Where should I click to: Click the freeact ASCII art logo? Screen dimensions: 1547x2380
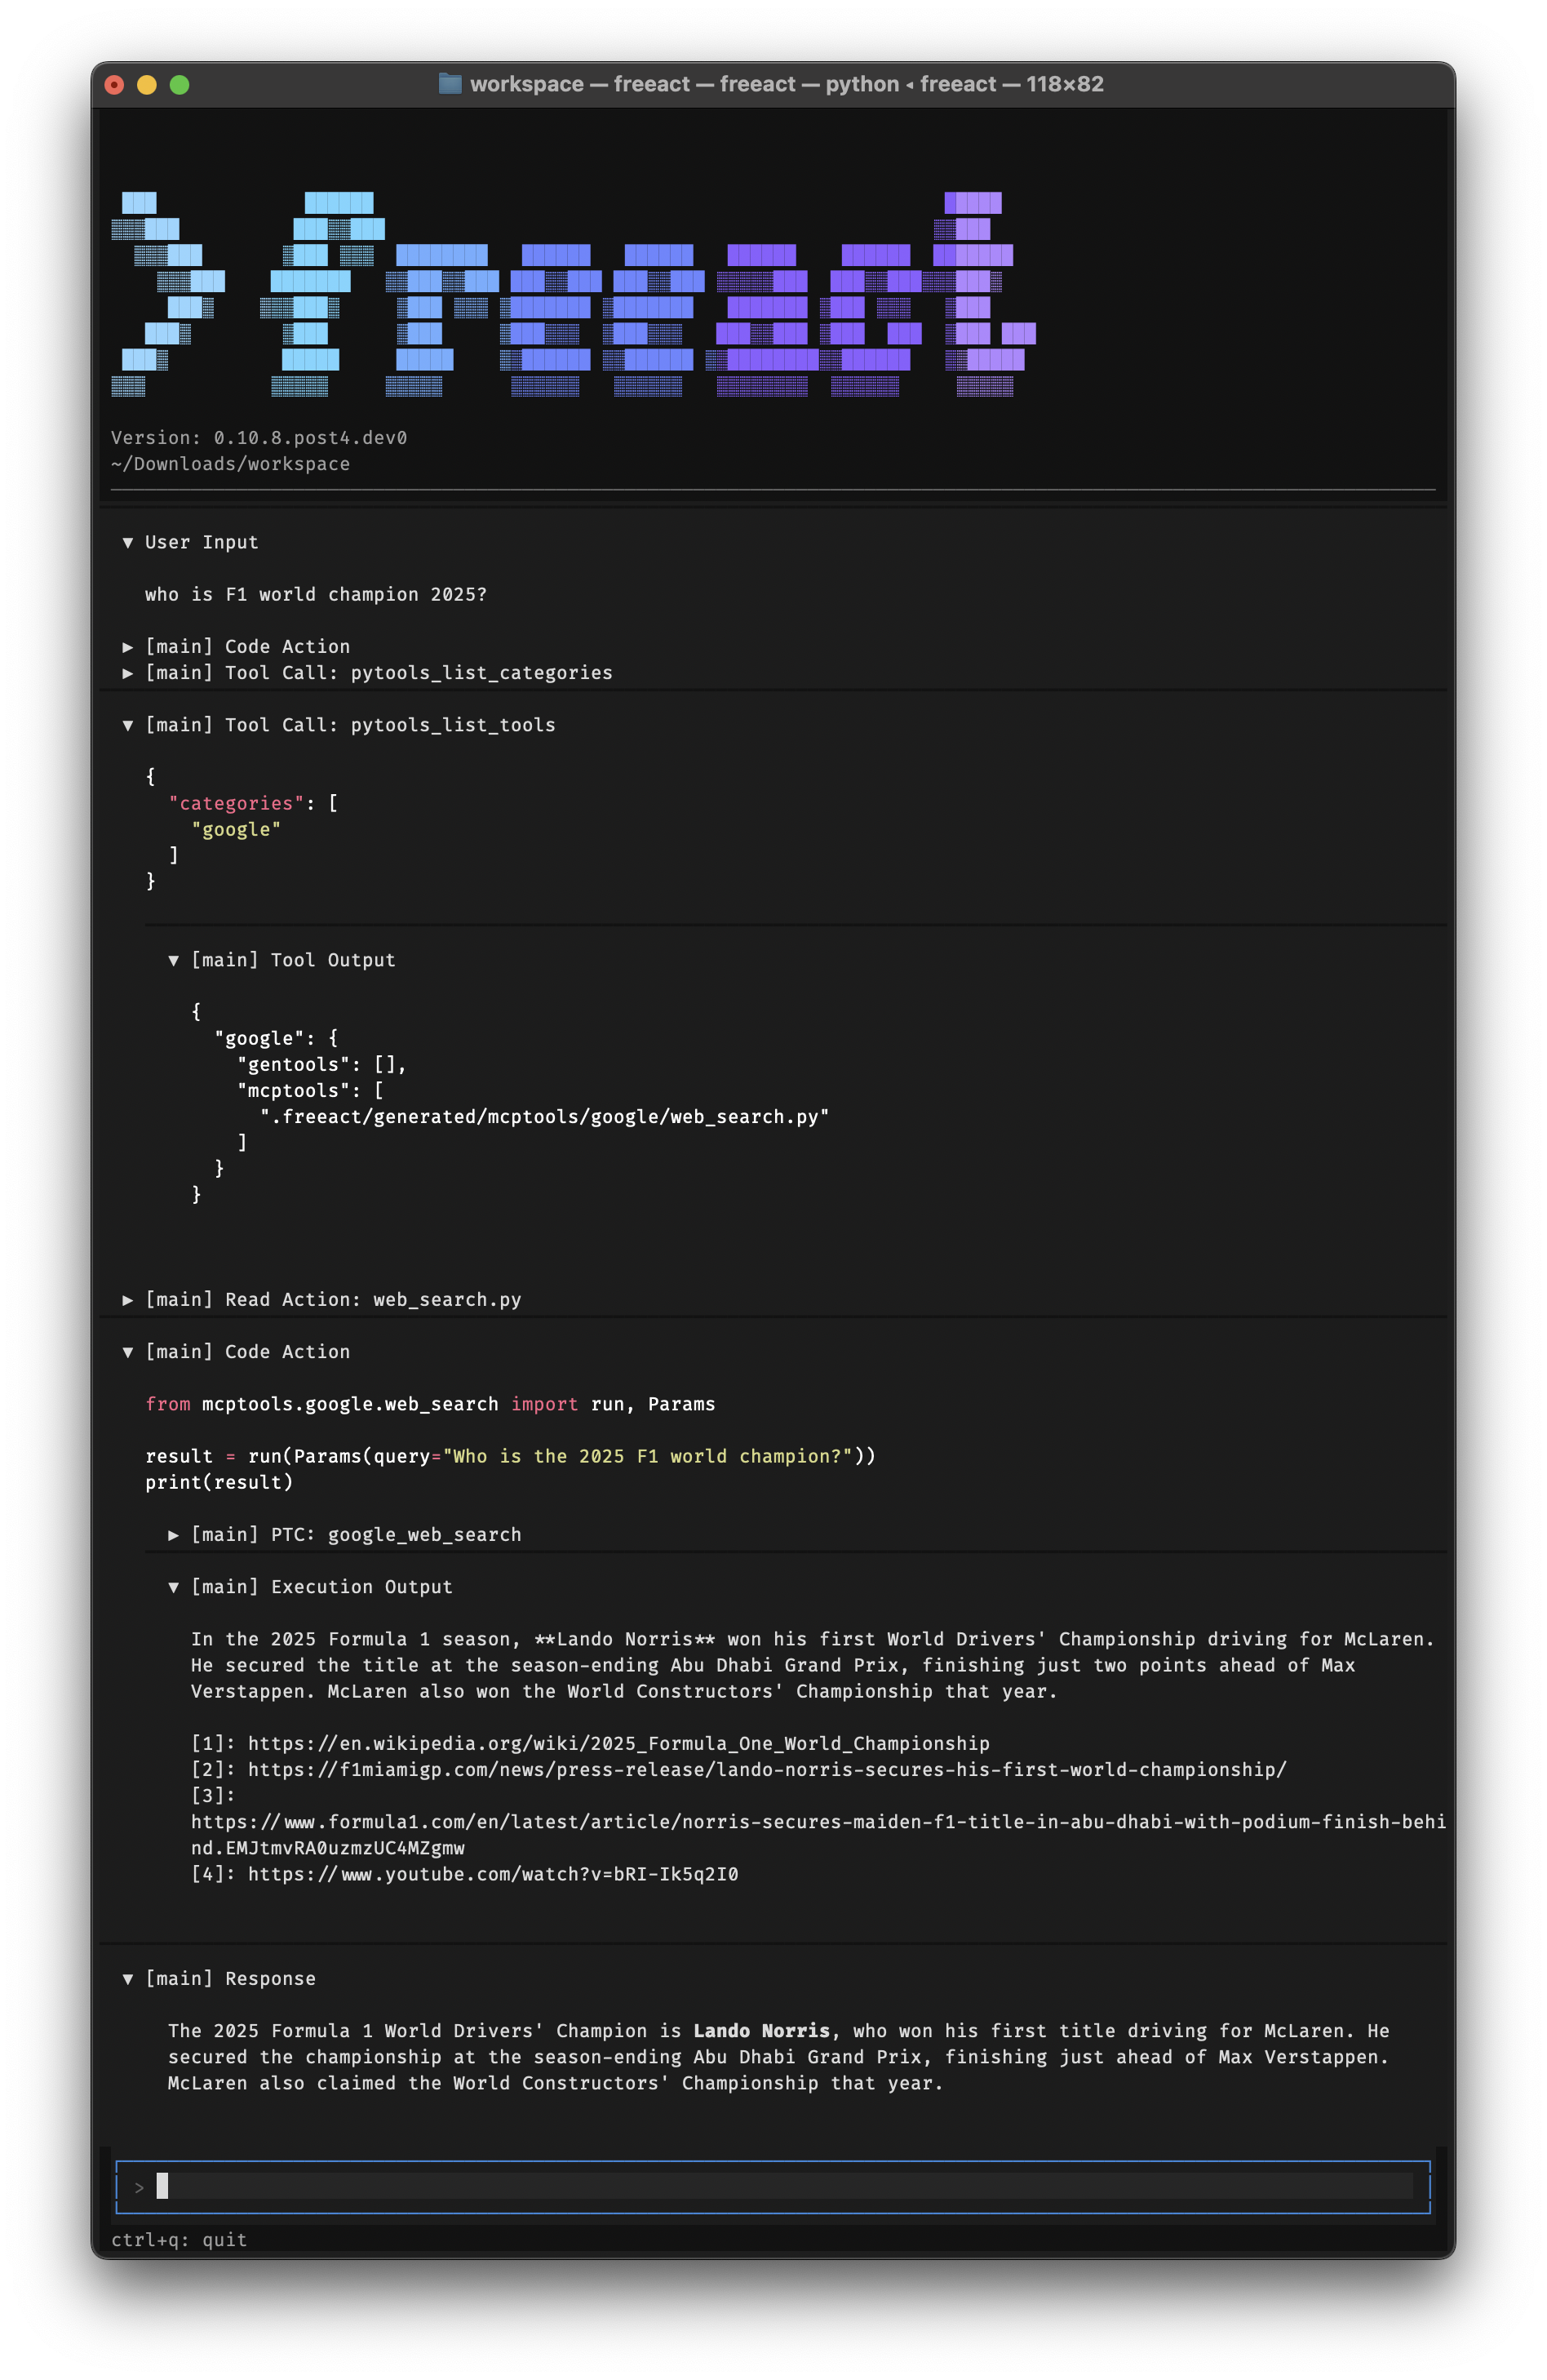572,295
